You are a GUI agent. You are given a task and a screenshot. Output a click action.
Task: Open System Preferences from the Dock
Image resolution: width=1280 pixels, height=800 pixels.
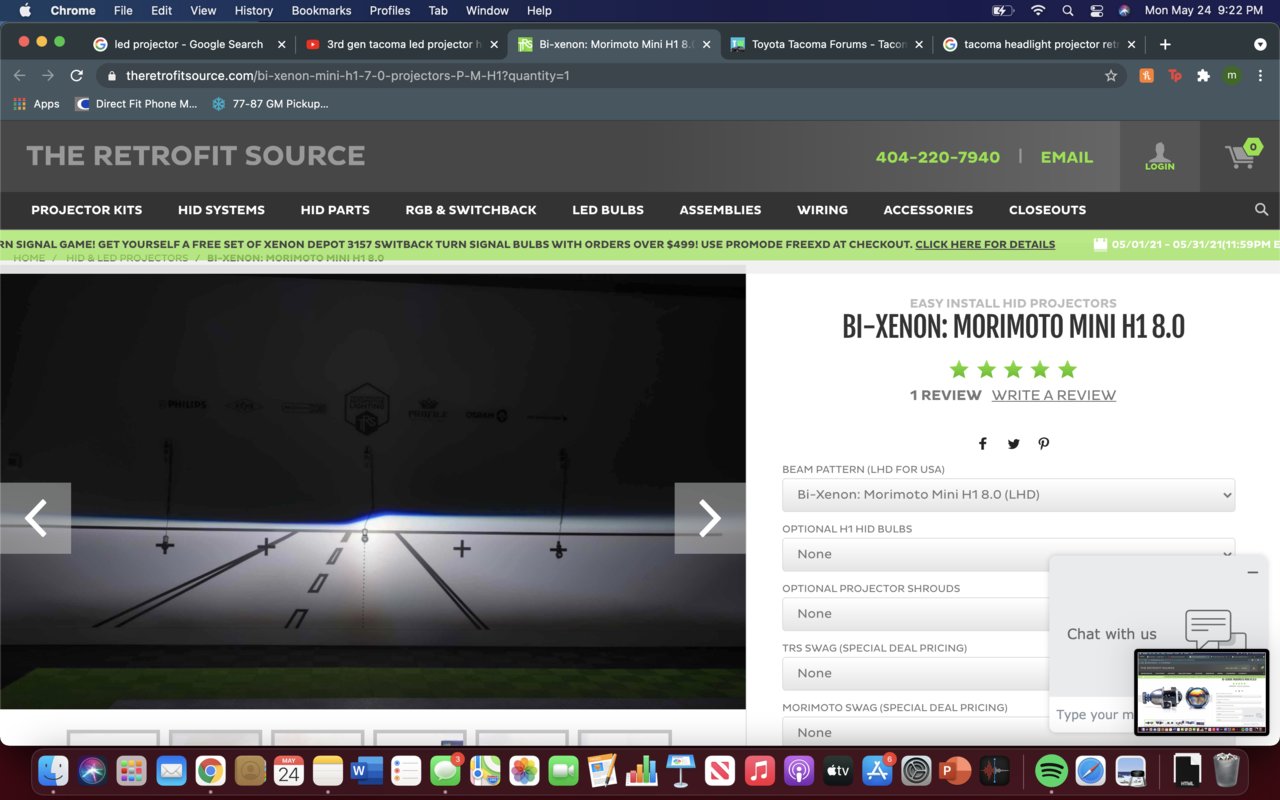pyautogui.click(x=916, y=771)
